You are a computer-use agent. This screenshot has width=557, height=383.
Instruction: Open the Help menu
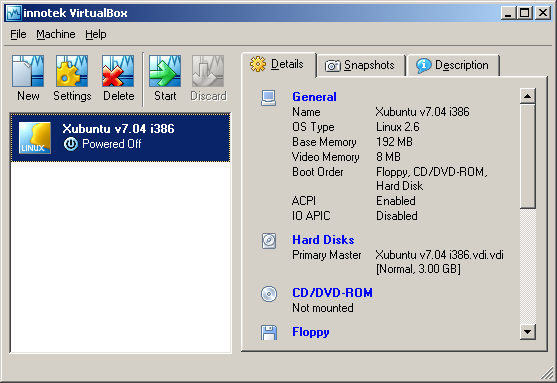pyautogui.click(x=96, y=34)
